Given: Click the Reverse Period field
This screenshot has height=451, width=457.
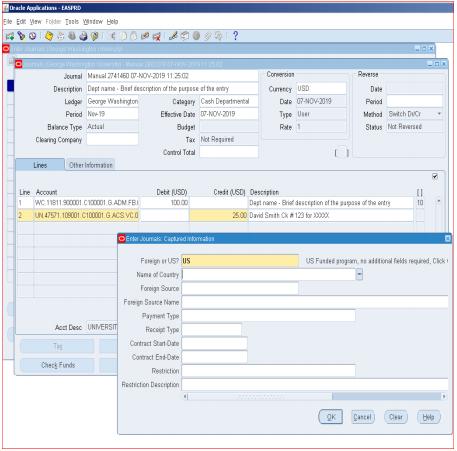Looking at the screenshot, I should 415,101.
